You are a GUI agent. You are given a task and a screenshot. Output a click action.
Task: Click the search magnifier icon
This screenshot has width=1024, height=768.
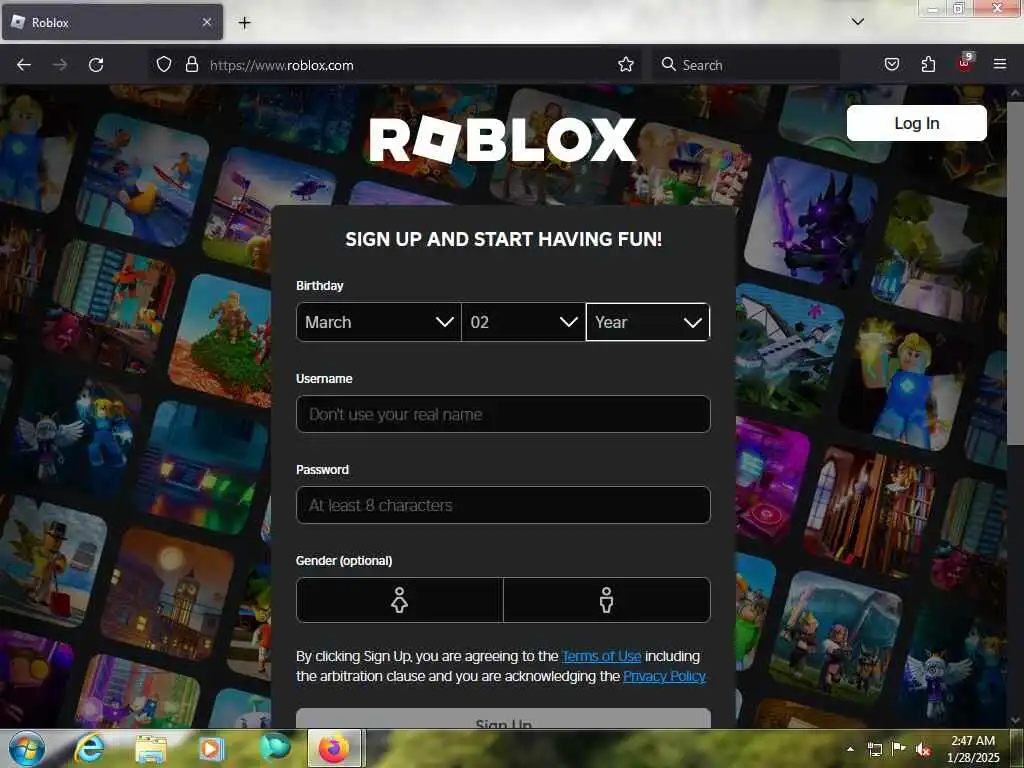(668, 64)
